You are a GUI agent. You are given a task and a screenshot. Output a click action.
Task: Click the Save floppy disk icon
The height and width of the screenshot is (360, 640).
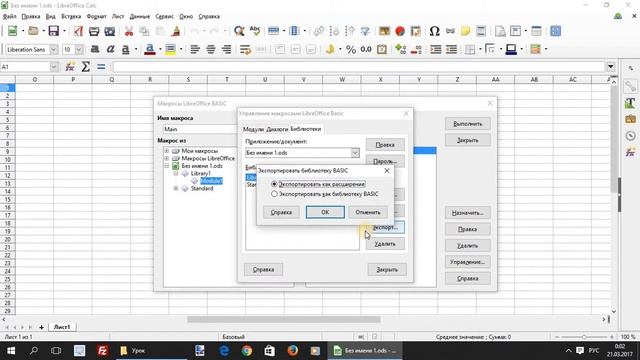[53, 31]
